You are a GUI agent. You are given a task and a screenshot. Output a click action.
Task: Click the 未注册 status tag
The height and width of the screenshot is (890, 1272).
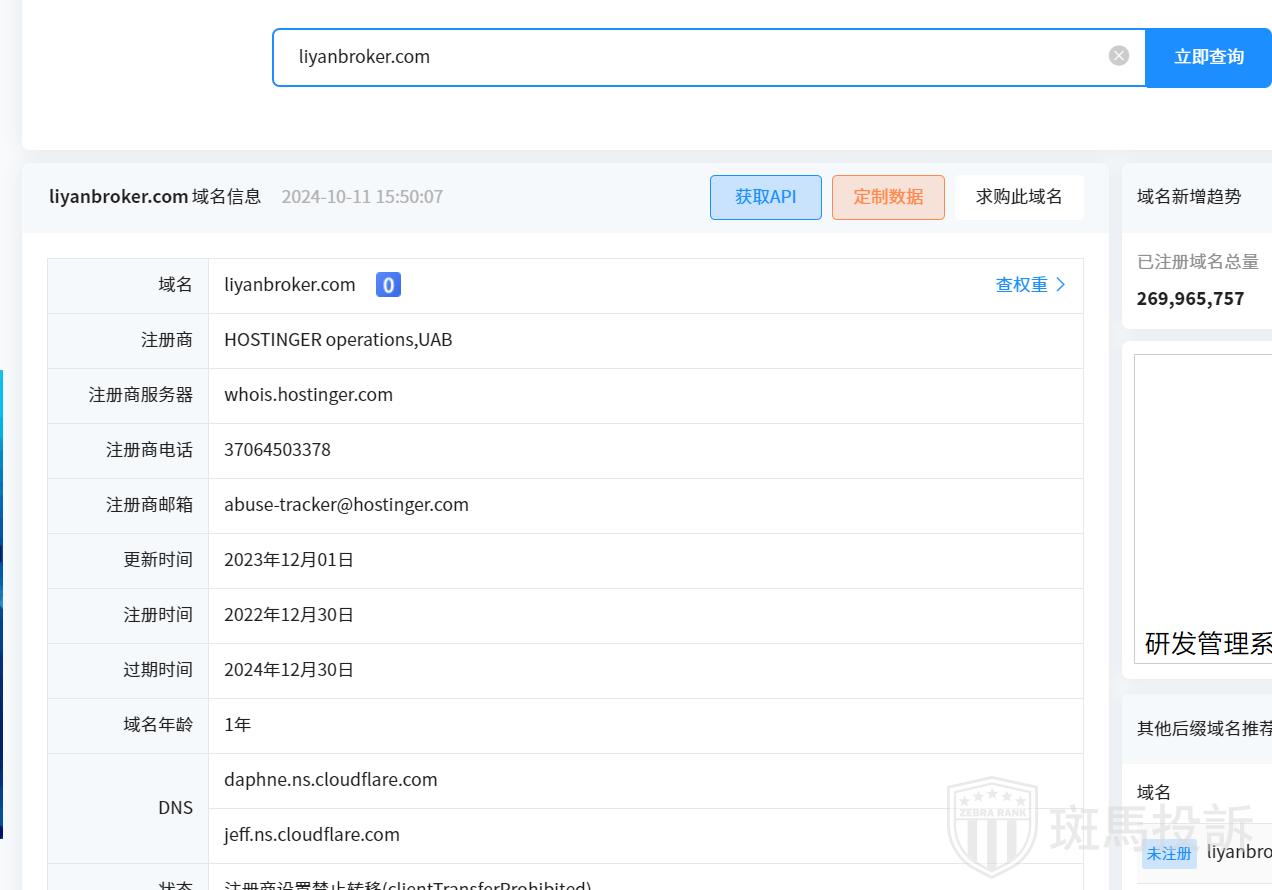(1168, 853)
